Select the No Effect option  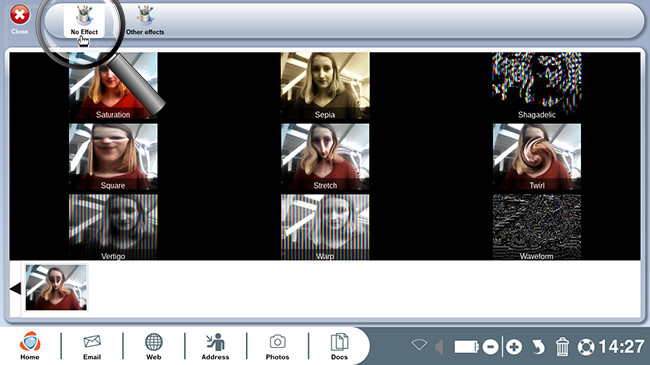point(84,21)
